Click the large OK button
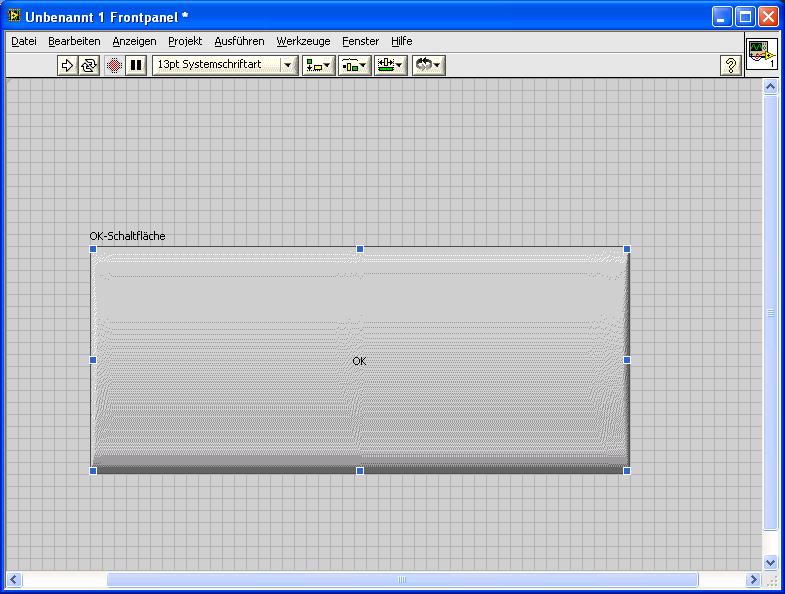The width and height of the screenshot is (785, 594). [x=359, y=360]
